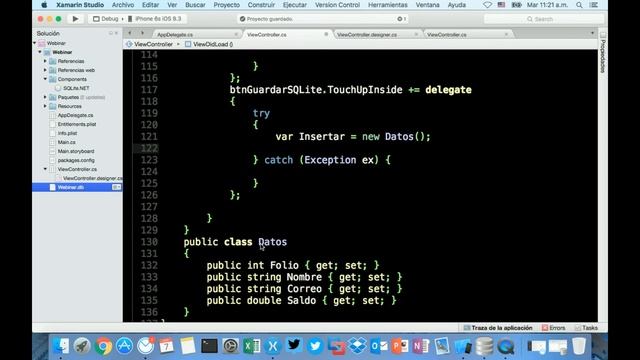Open Xamarin Studio icon in the Dock
Viewport: 640px width, 360px height.
click(273, 346)
